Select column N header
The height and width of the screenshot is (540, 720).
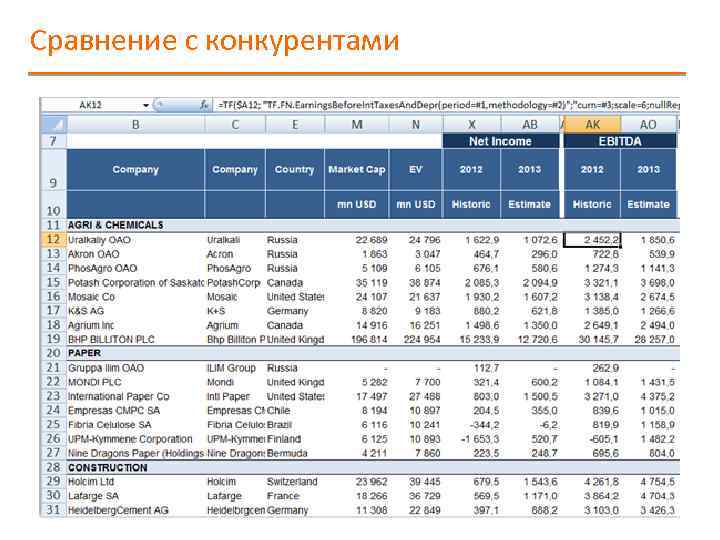click(416, 124)
